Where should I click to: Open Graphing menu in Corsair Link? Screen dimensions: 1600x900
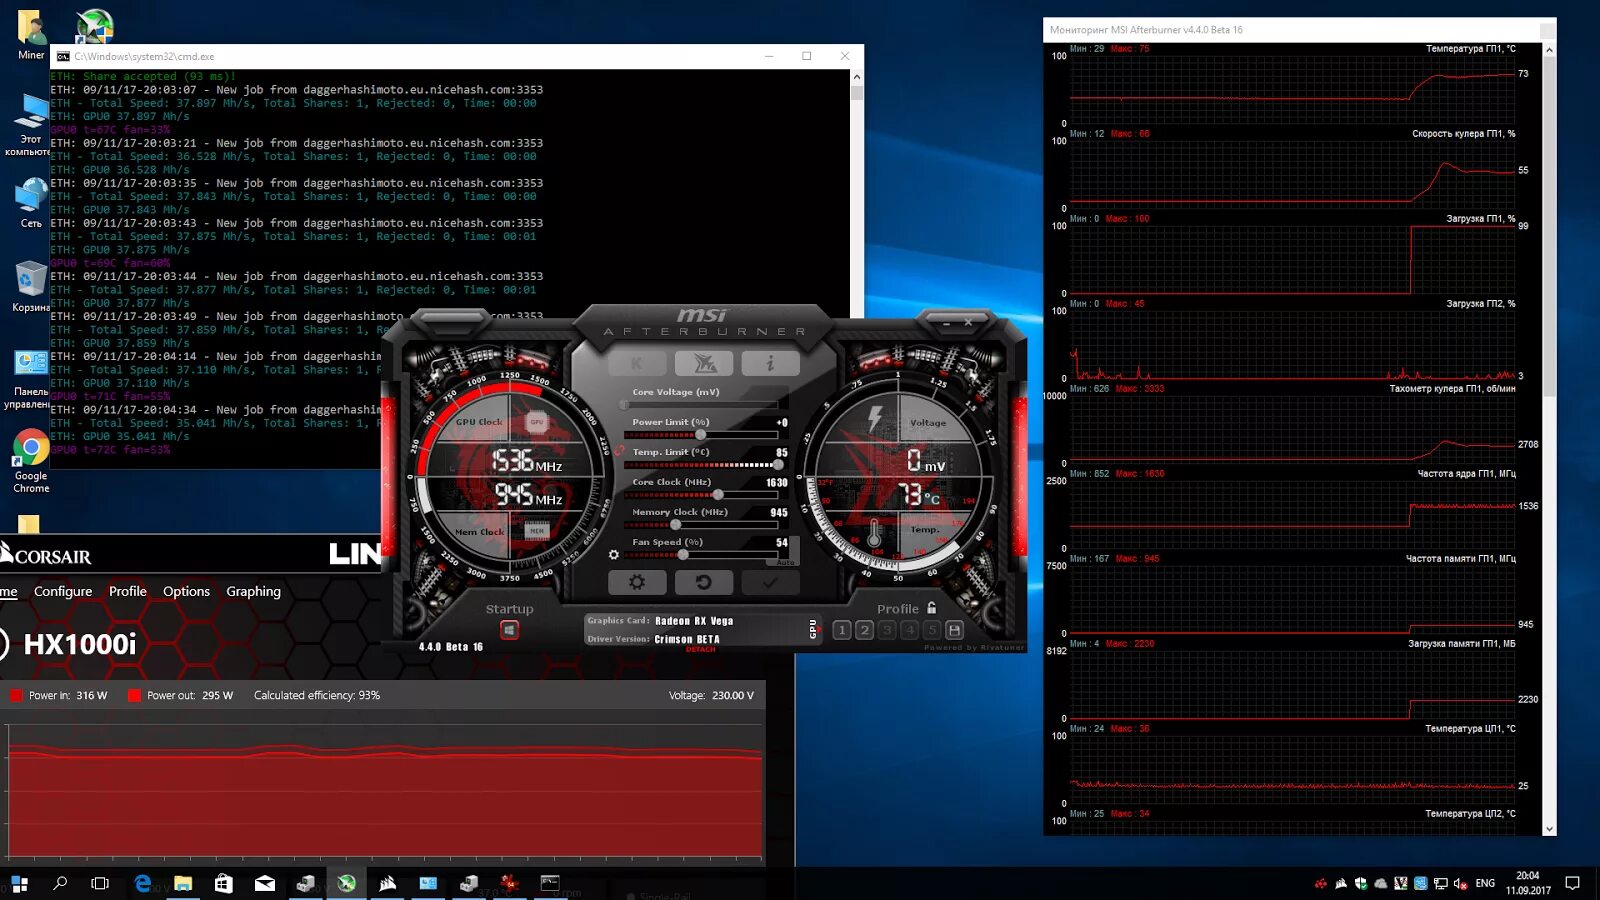pos(254,591)
